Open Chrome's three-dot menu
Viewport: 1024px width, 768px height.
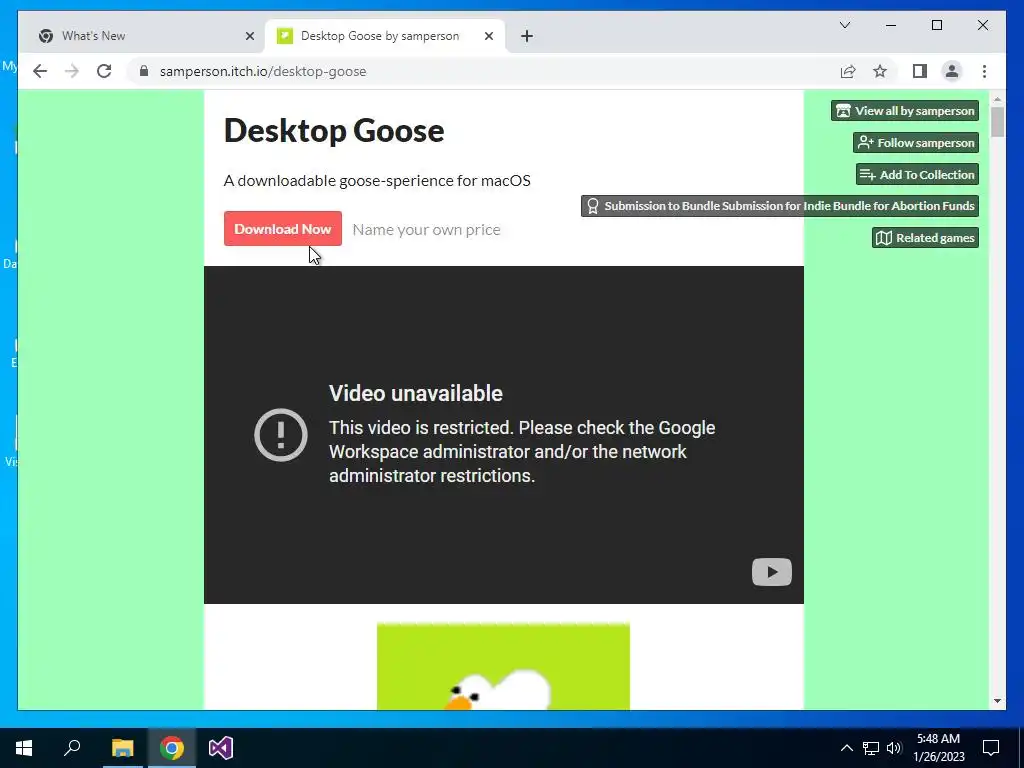tap(984, 71)
